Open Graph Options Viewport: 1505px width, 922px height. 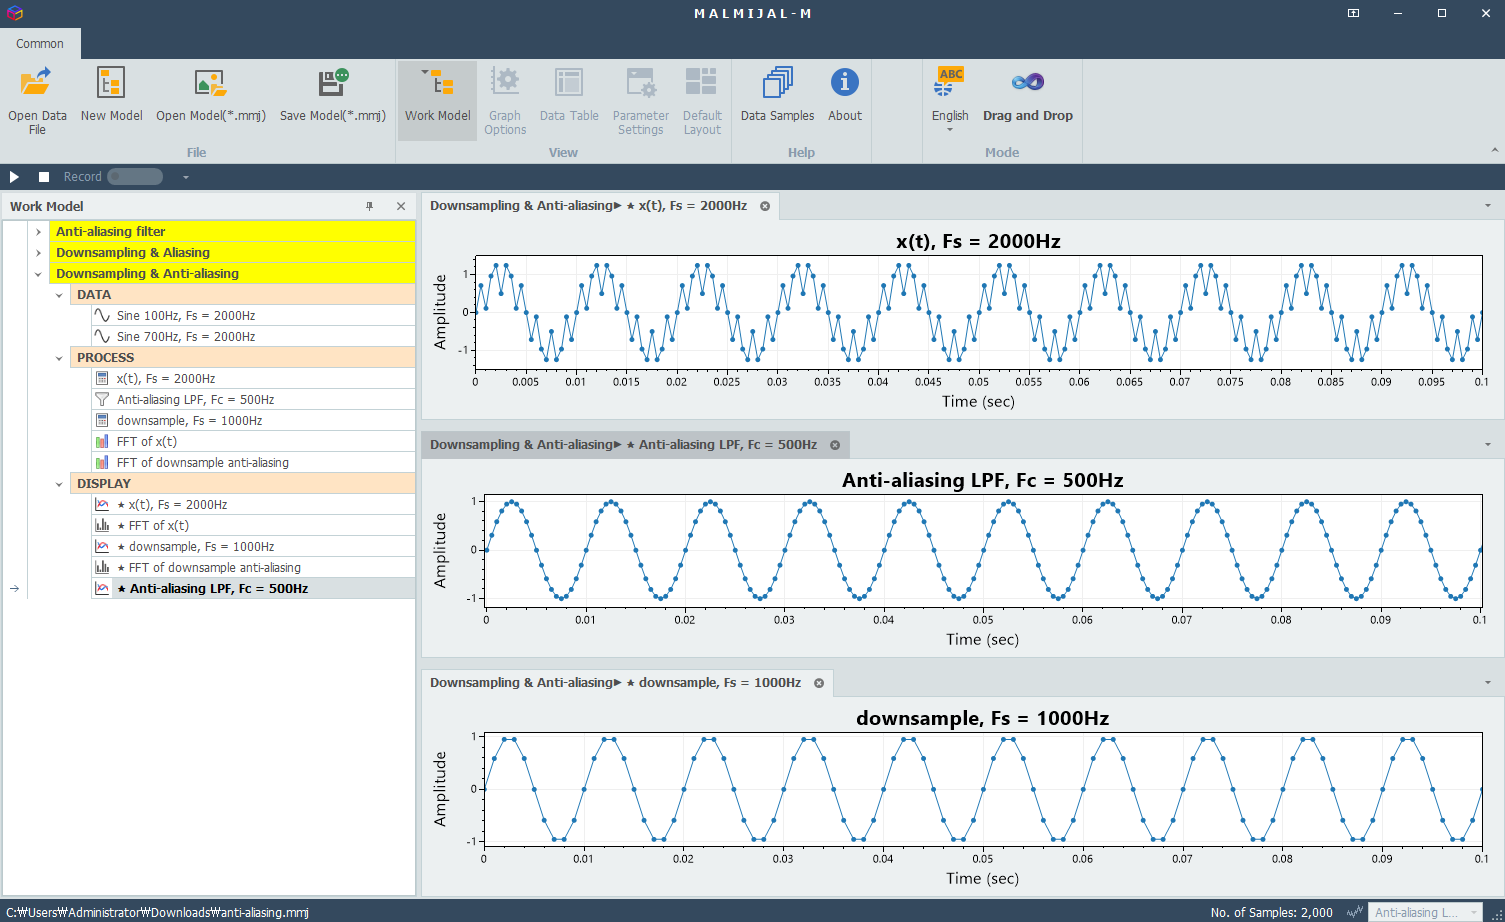pos(505,100)
